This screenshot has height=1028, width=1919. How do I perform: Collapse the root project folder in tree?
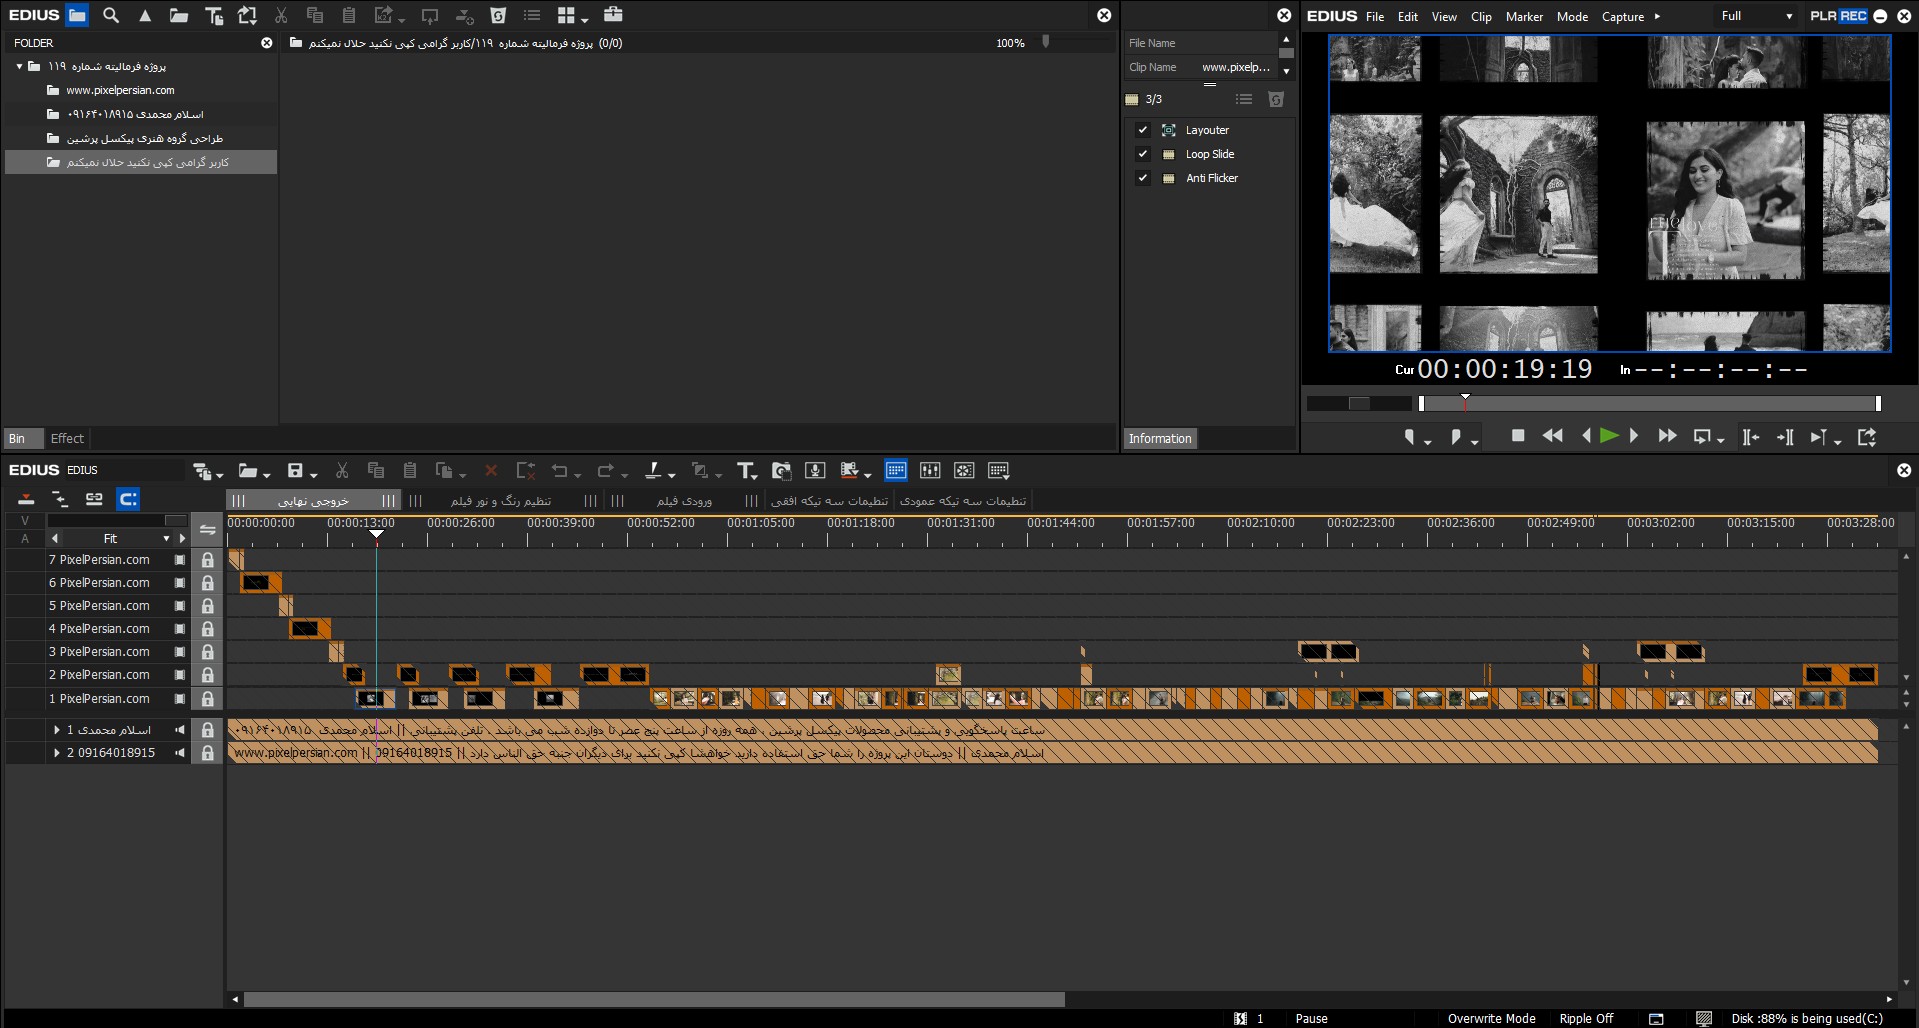click(19, 66)
